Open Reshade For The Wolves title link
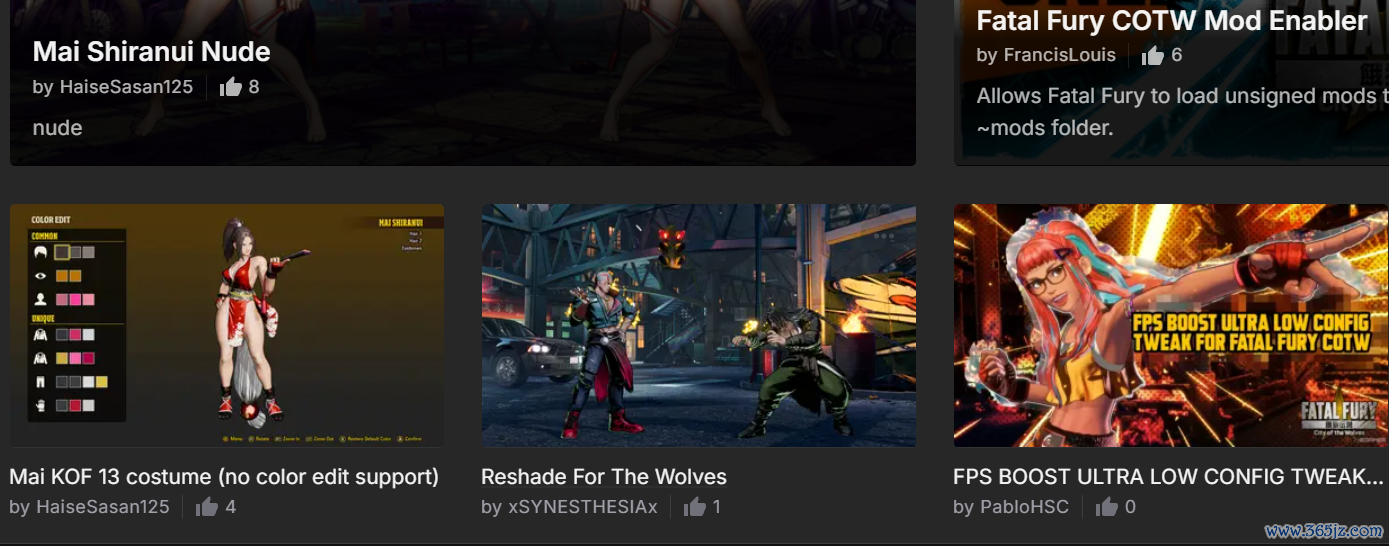 [604, 477]
